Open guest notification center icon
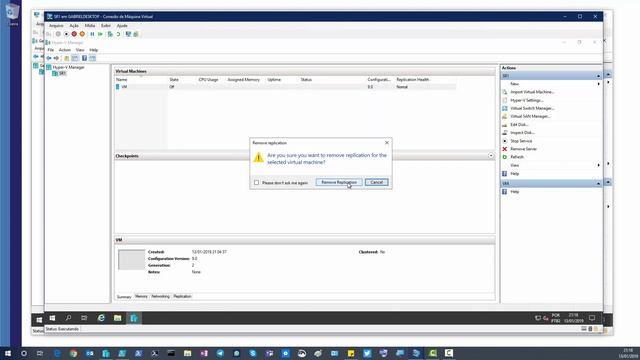This screenshot has height=360, width=640. pos(592,318)
